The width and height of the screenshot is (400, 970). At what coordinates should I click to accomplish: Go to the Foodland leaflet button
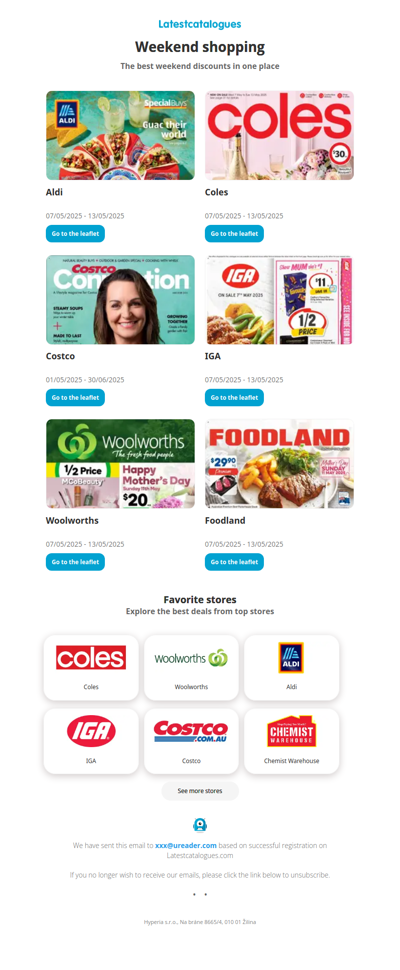(234, 562)
